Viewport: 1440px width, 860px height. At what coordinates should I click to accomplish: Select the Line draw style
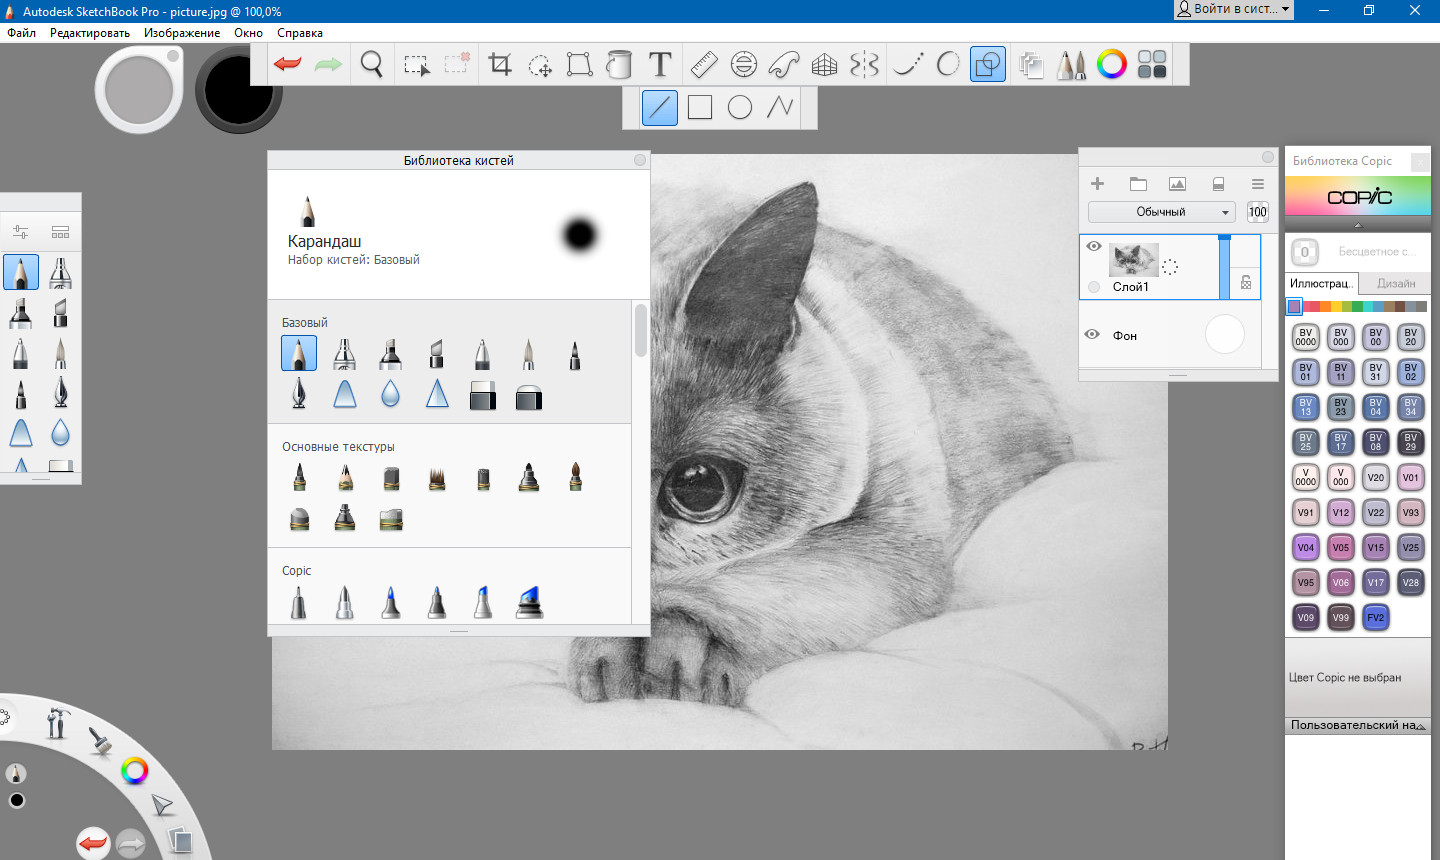(660, 107)
